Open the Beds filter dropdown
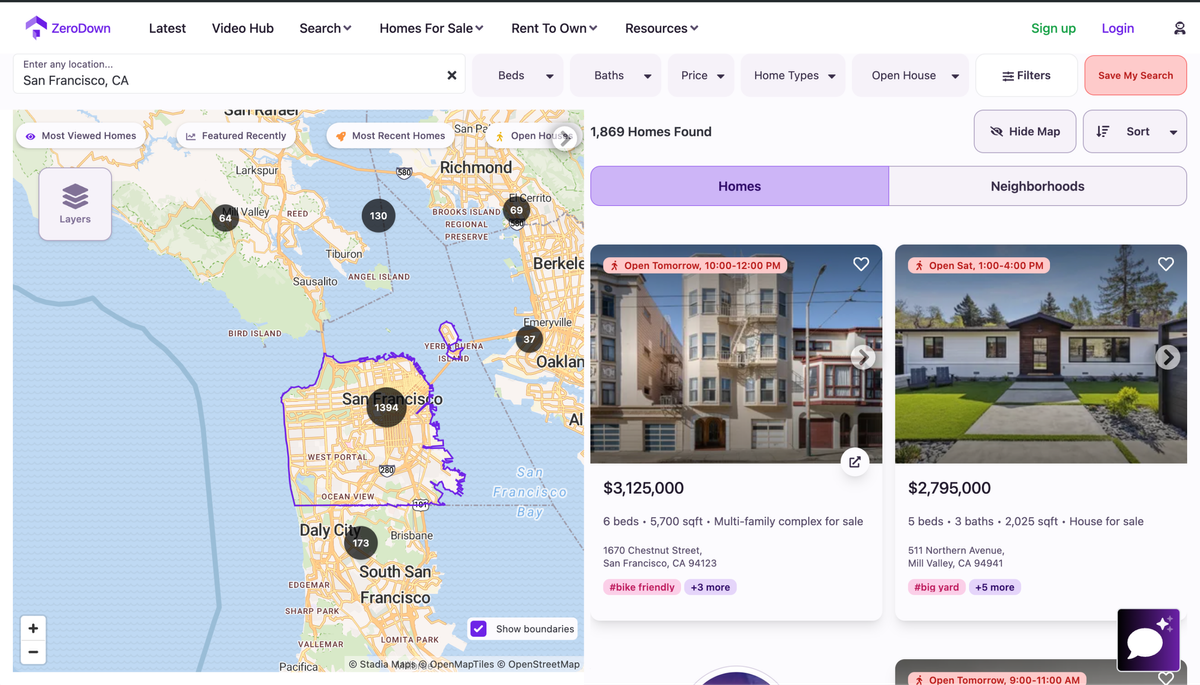Image resolution: width=1200 pixels, height=685 pixels. coord(517,75)
